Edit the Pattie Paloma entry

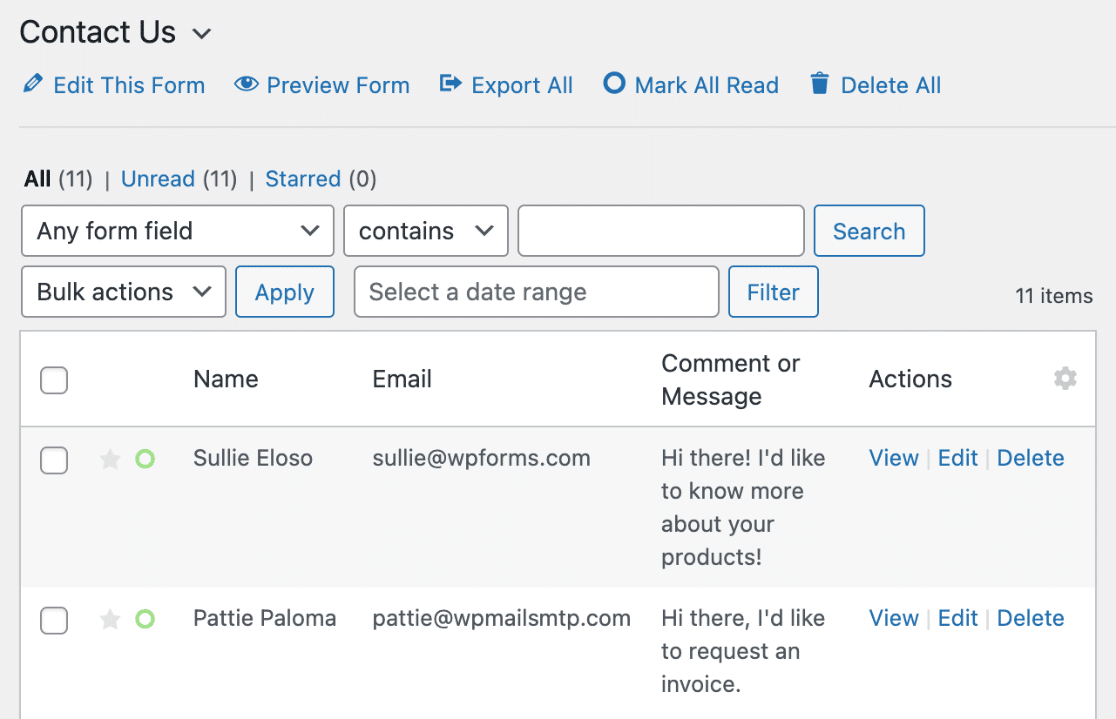958,618
